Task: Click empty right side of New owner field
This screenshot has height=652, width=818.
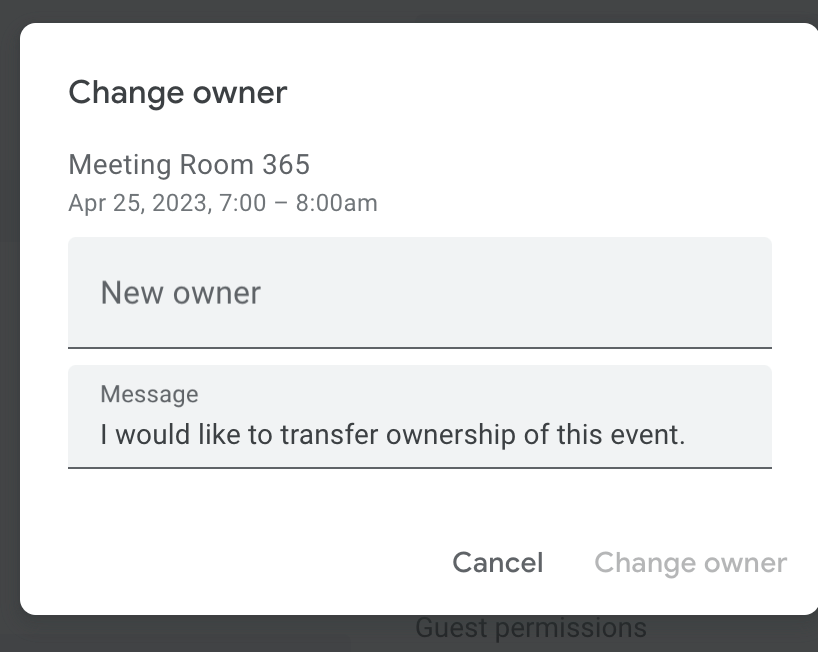Action: tap(650, 292)
